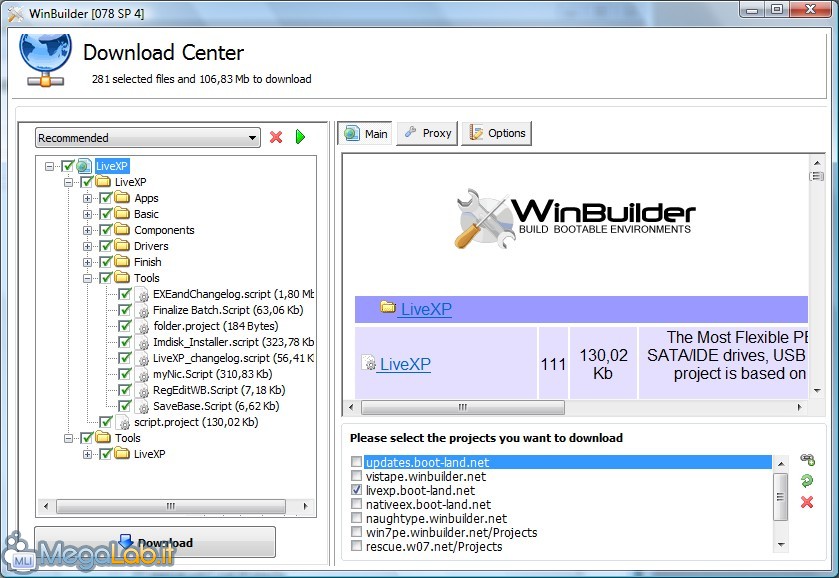This screenshot has height=578, width=839.
Task: Collapse the LiveXP subfolder containing Apps
Action: [x=68, y=182]
